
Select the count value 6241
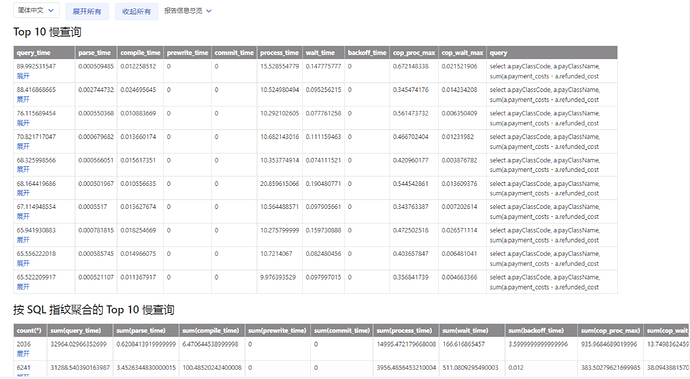point(24,368)
